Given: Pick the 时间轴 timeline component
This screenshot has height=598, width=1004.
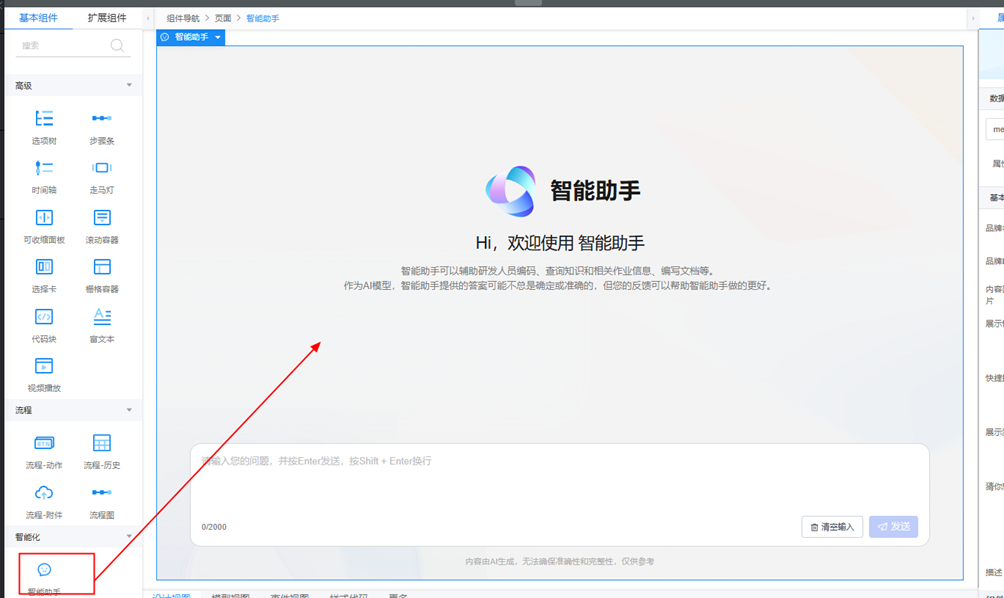Looking at the screenshot, I should pos(44,168).
